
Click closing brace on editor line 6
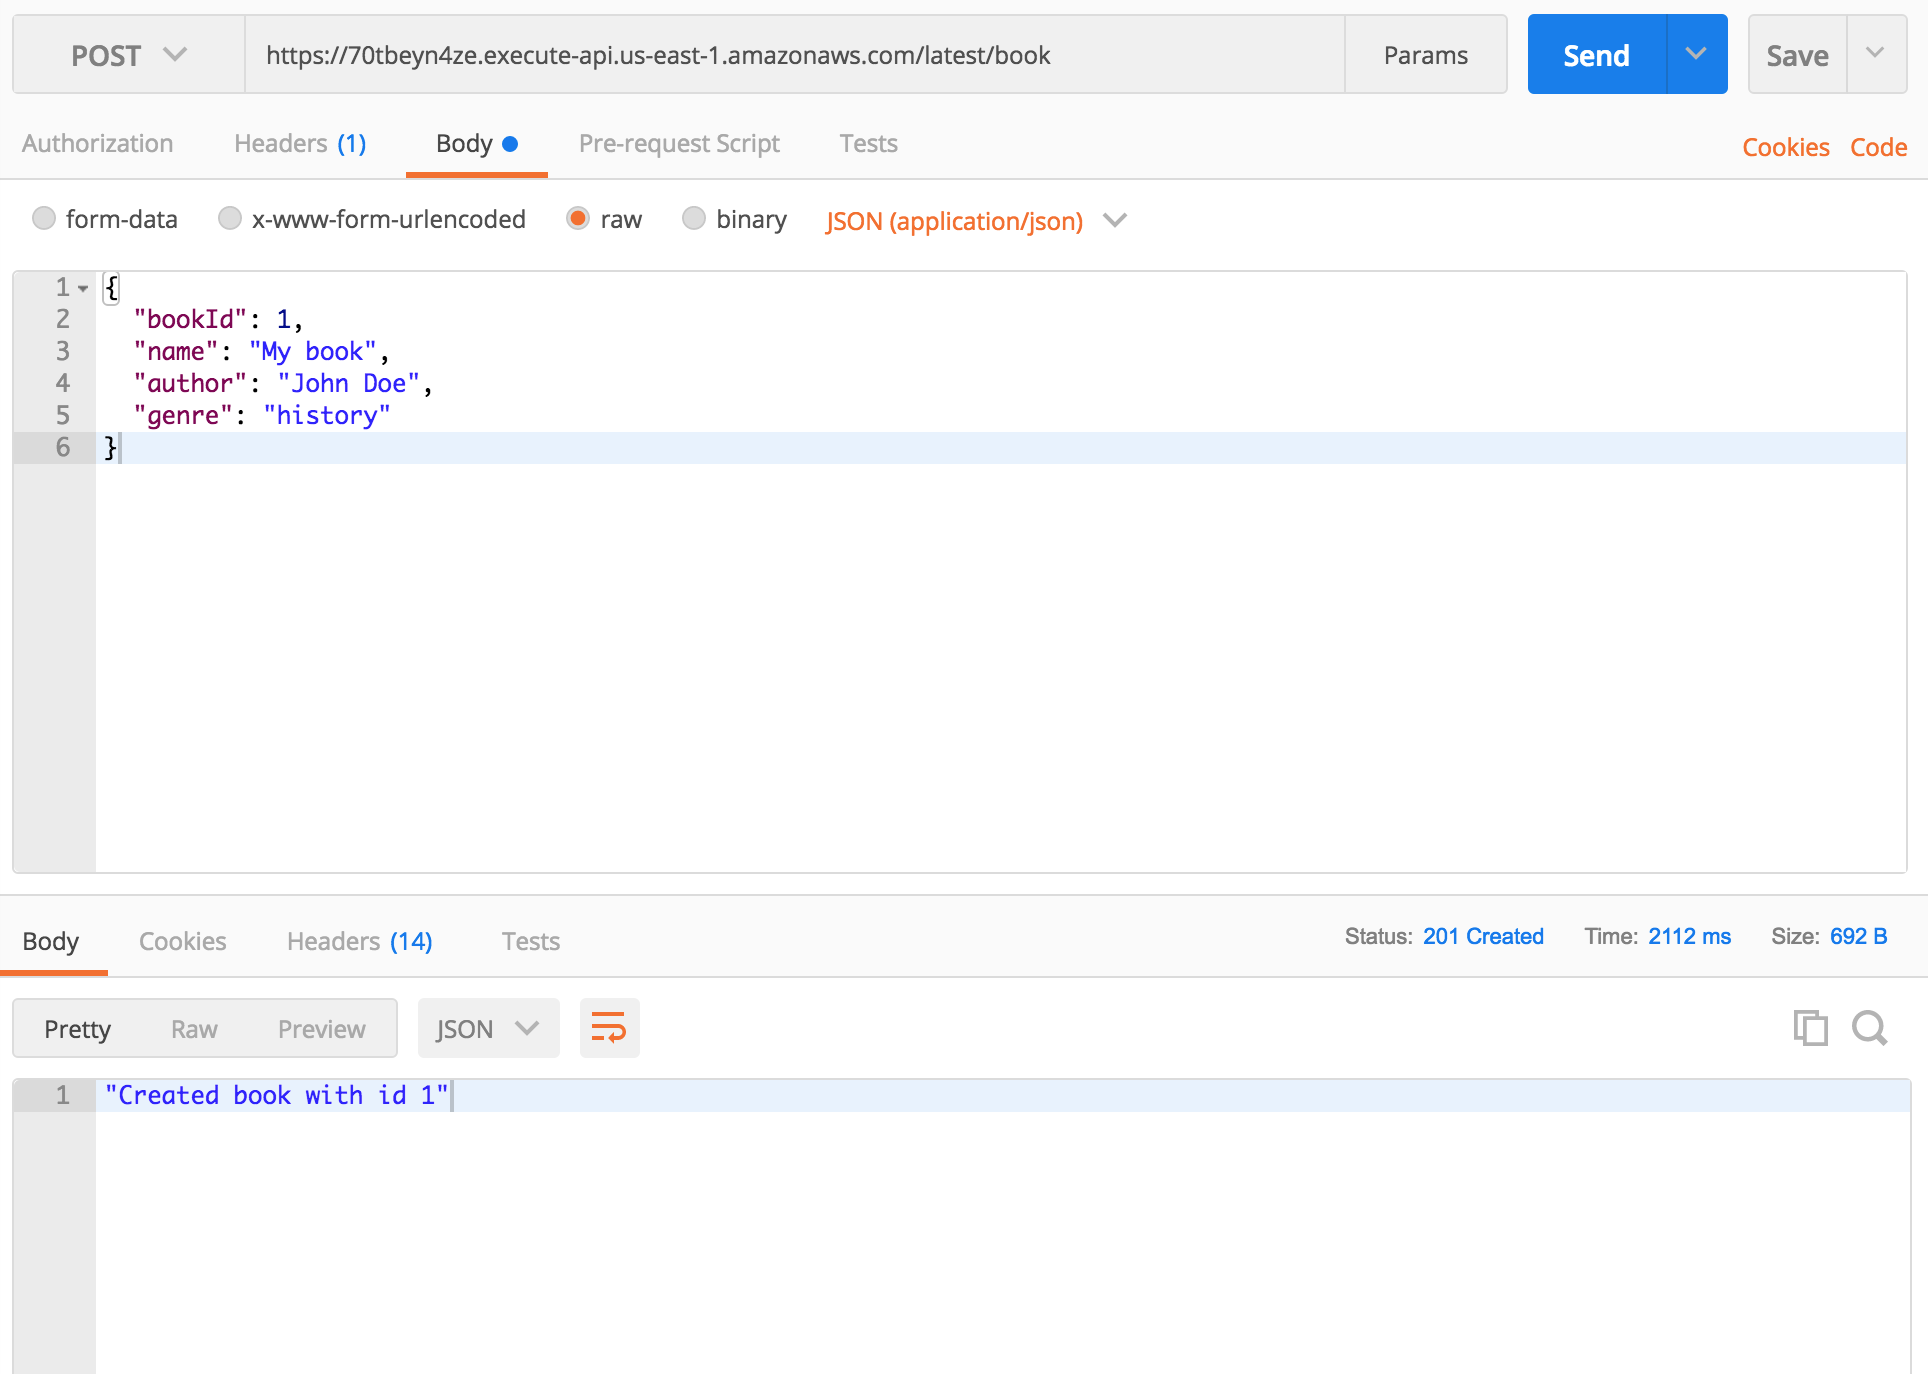[110, 447]
